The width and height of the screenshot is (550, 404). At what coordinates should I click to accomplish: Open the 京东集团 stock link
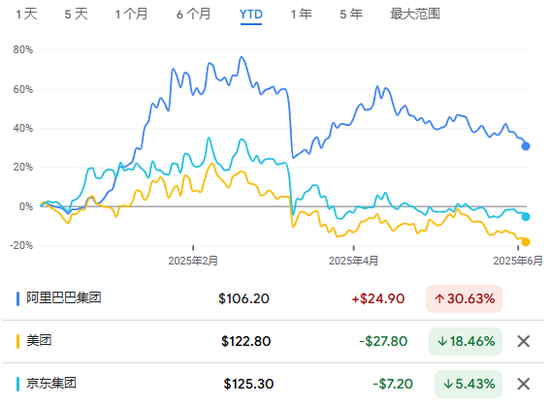52,383
